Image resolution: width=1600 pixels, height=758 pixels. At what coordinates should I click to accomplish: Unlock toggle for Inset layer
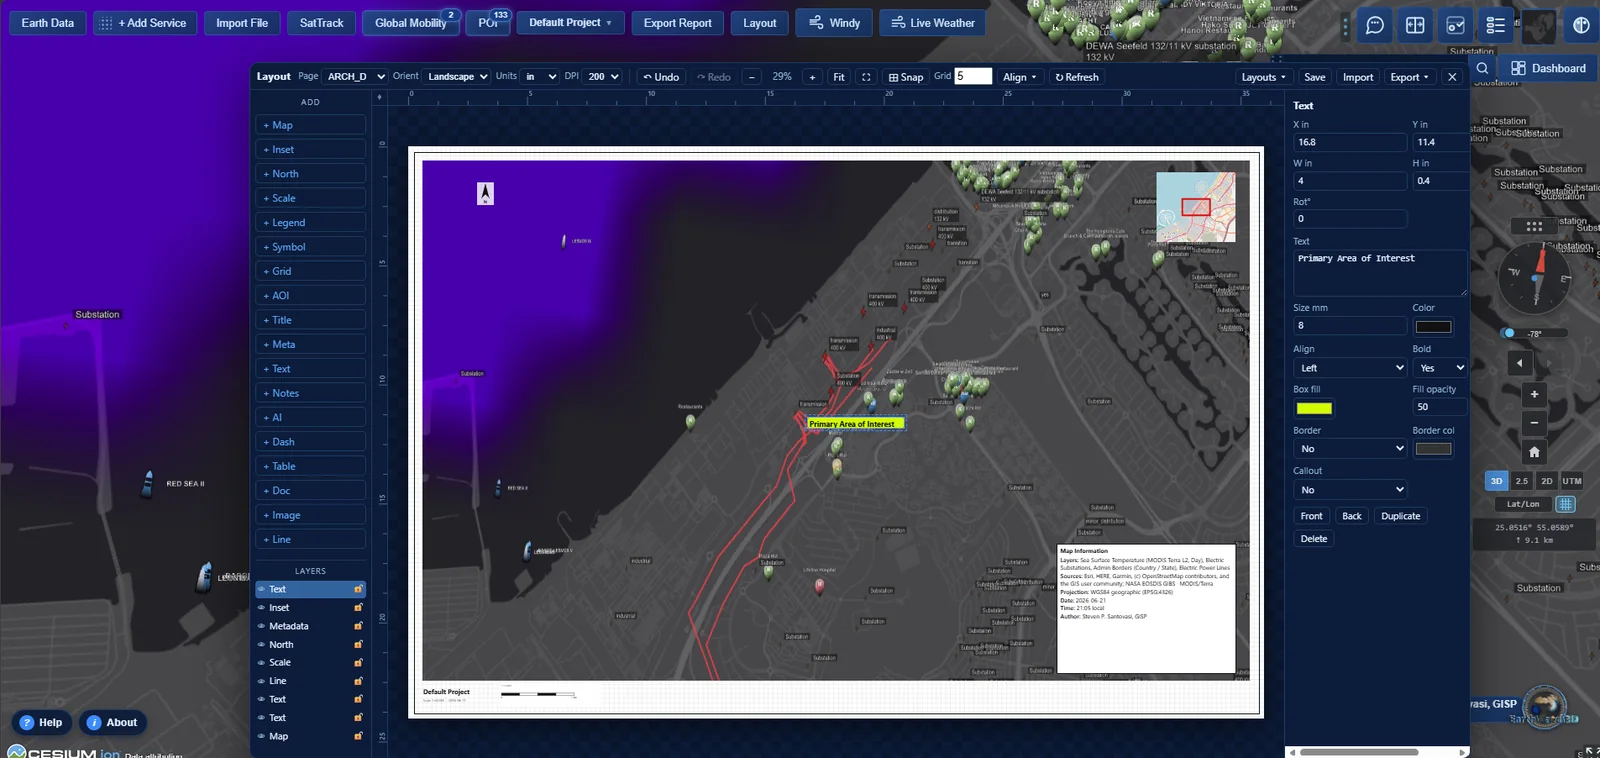click(358, 608)
